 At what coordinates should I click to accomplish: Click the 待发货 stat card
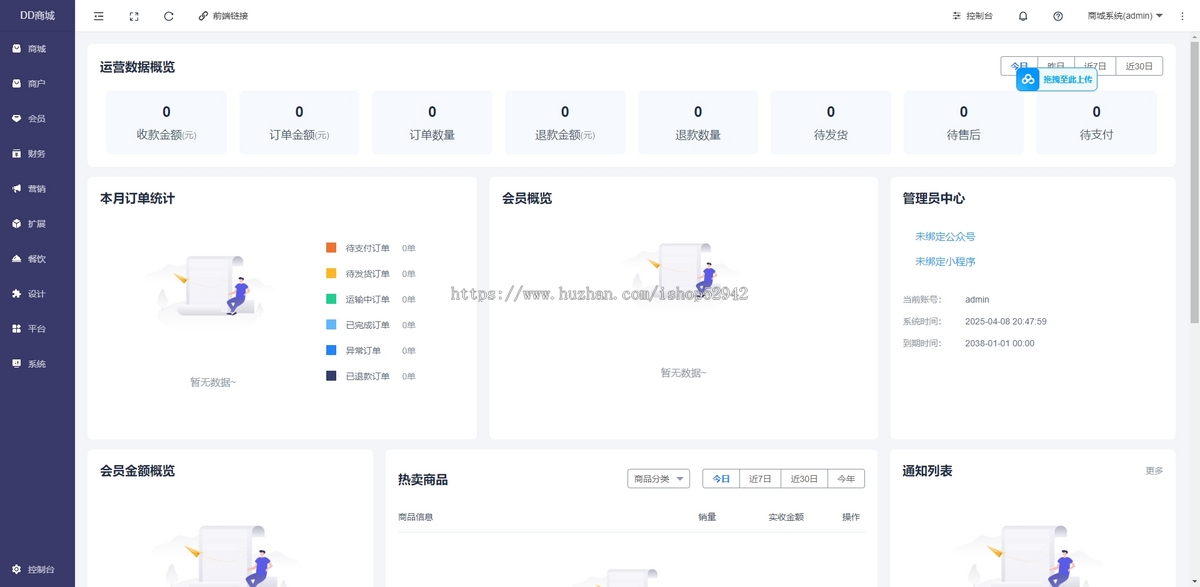pyautogui.click(x=831, y=123)
